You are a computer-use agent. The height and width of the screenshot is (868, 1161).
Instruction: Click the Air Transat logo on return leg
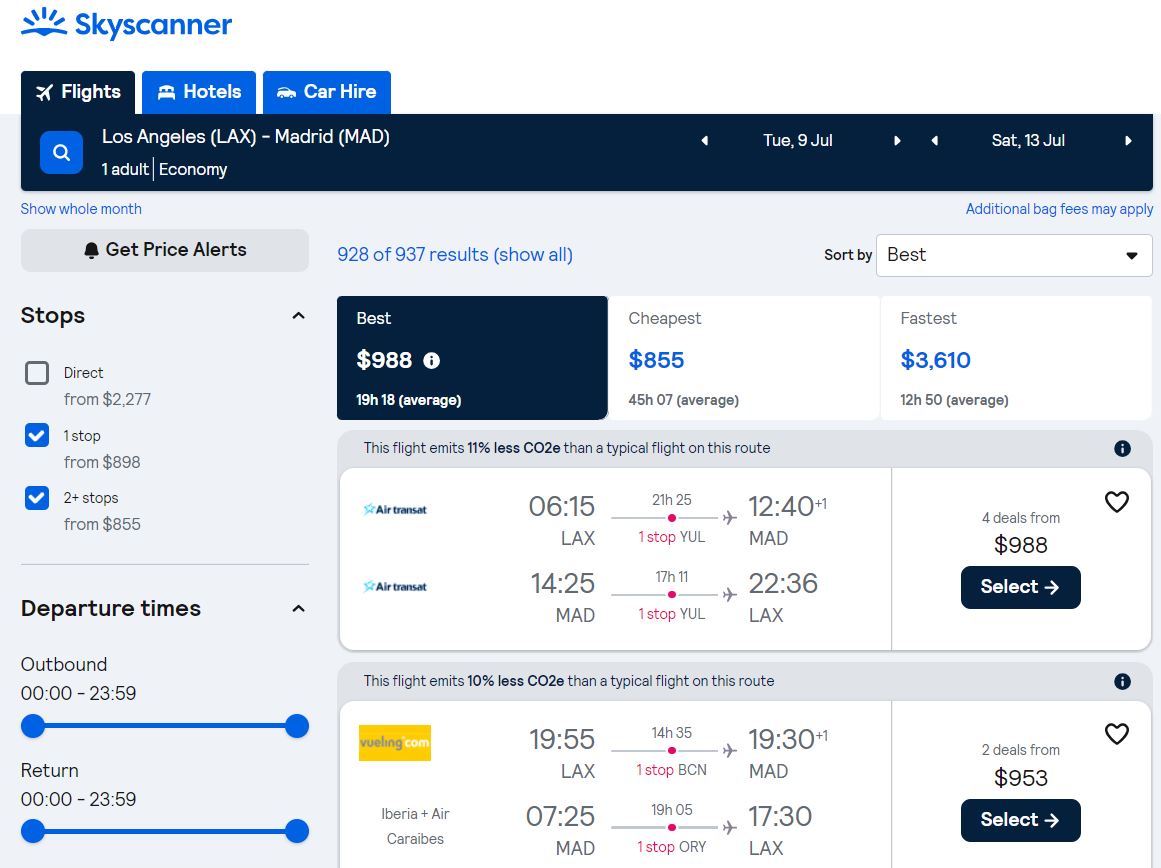pos(395,587)
